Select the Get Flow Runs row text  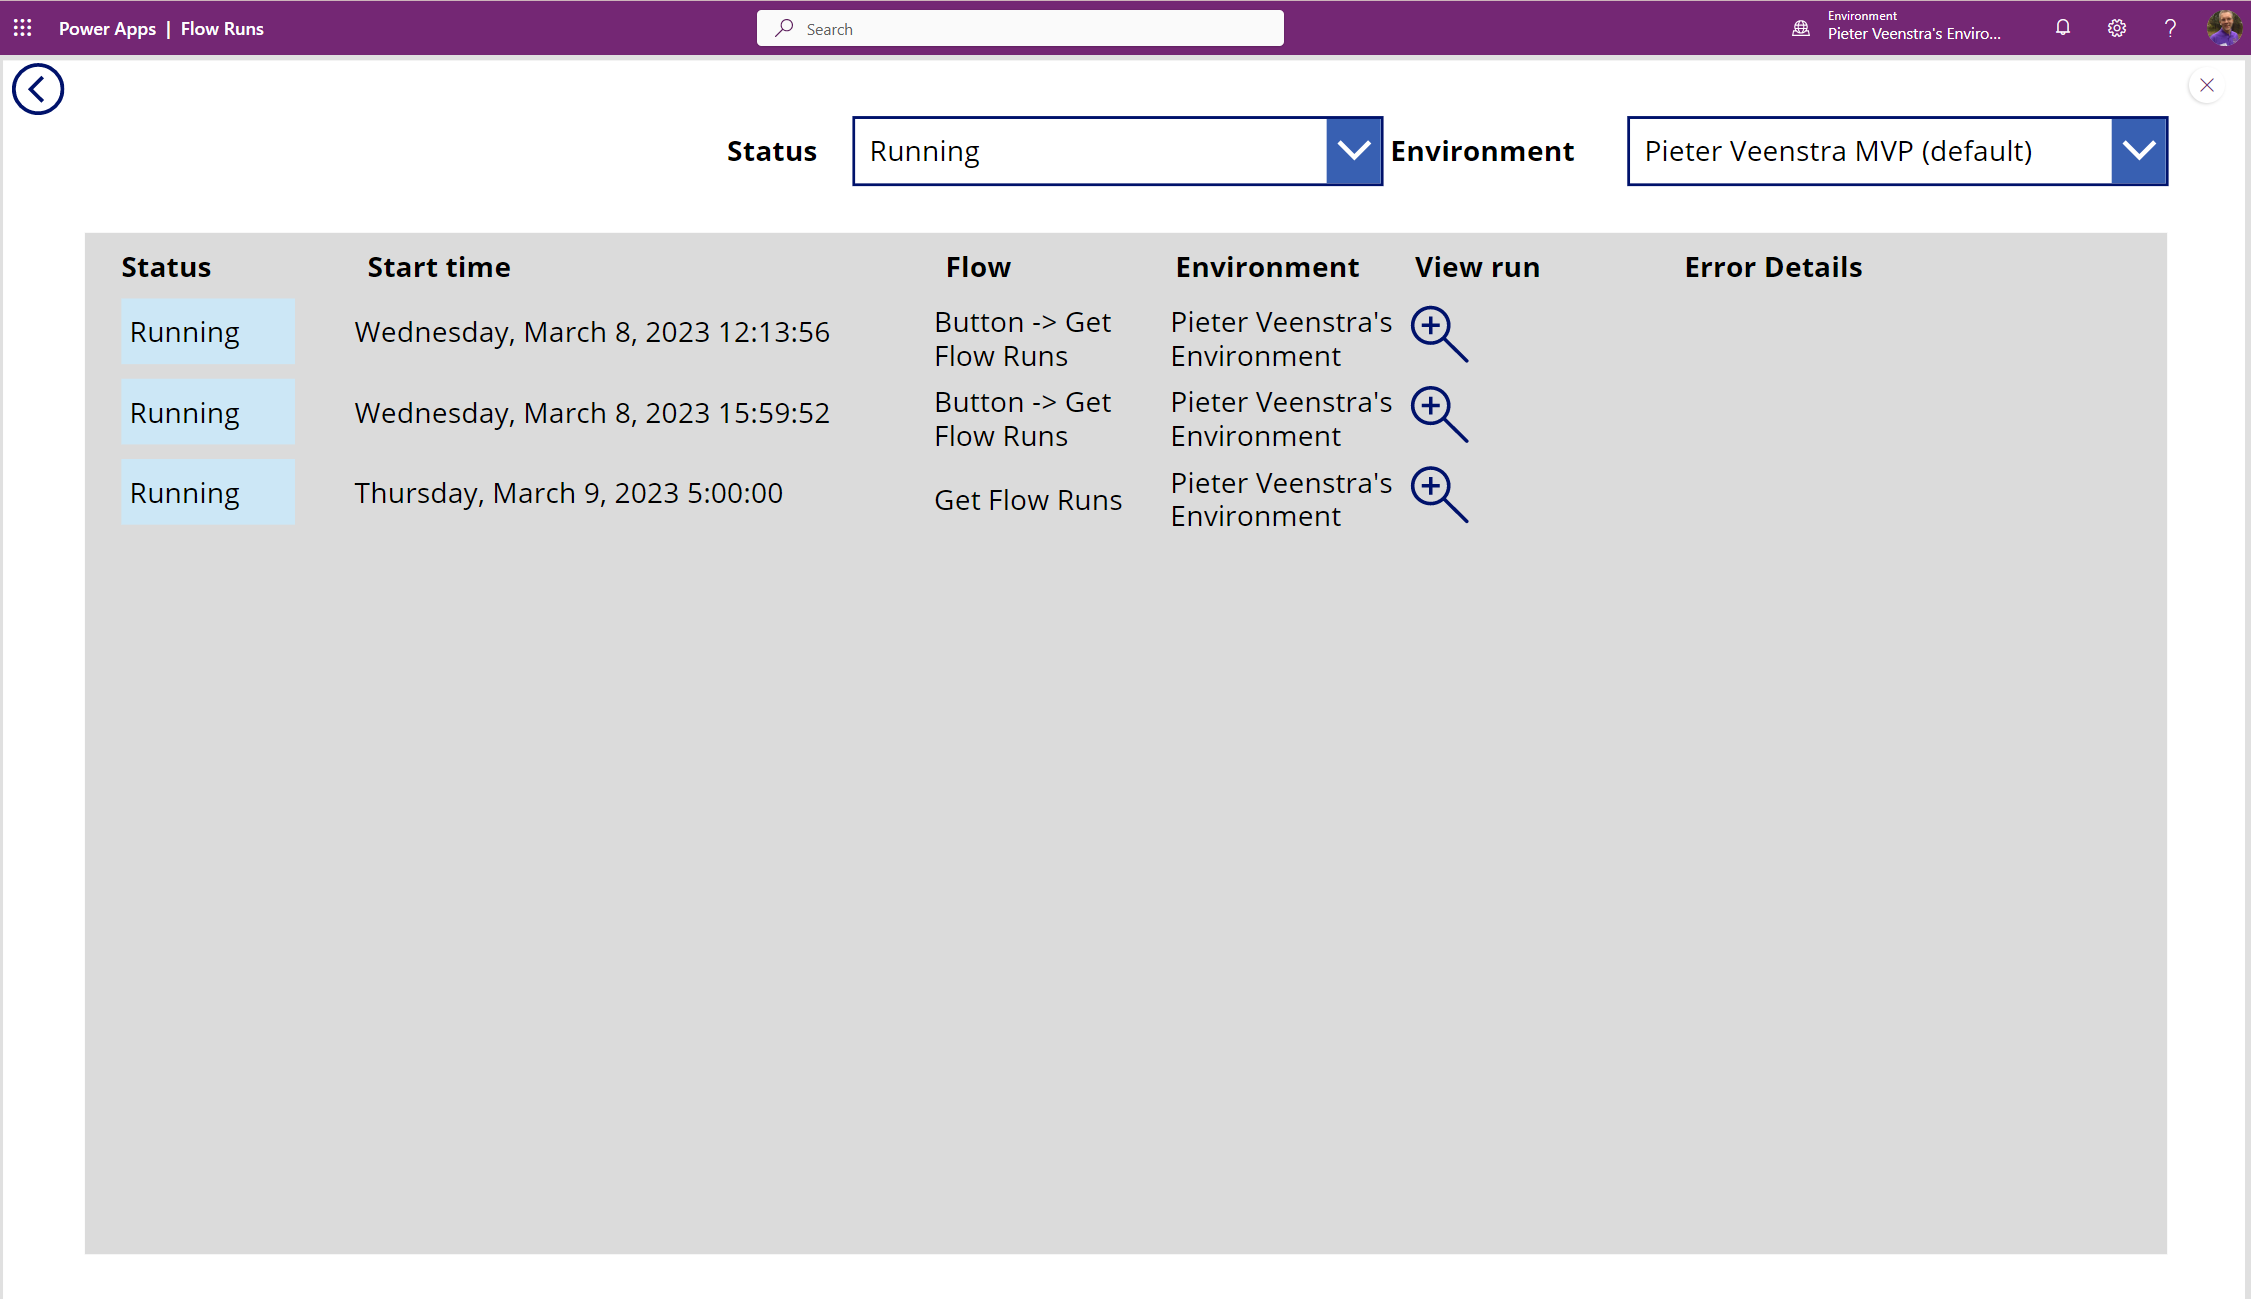(1027, 500)
